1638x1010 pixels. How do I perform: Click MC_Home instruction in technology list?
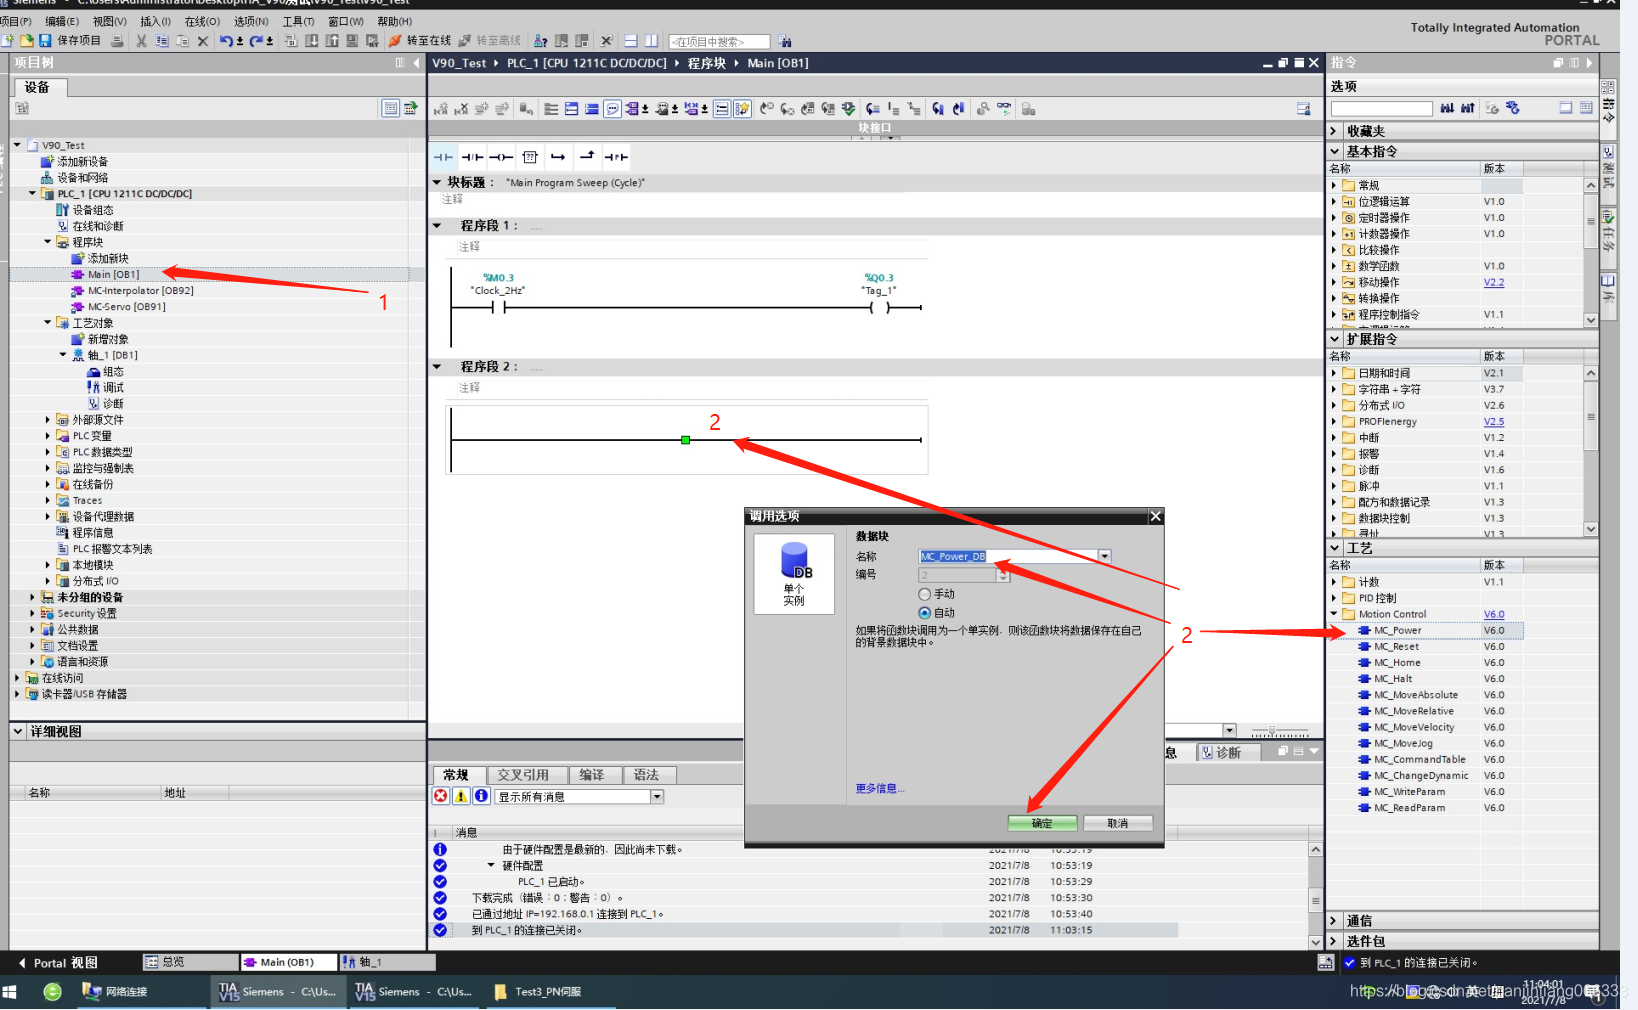click(1397, 662)
